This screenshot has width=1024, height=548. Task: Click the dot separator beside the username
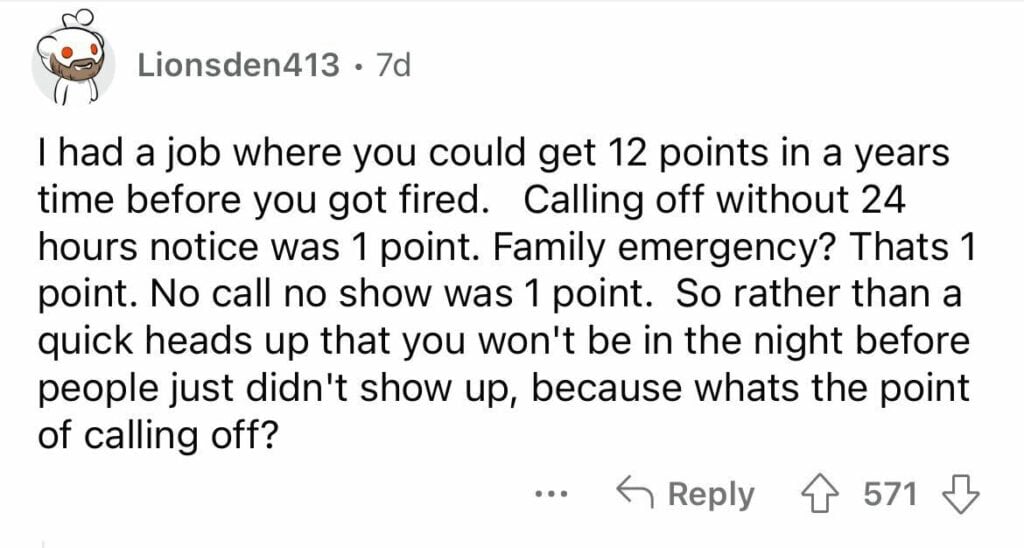(x=358, y=65)
